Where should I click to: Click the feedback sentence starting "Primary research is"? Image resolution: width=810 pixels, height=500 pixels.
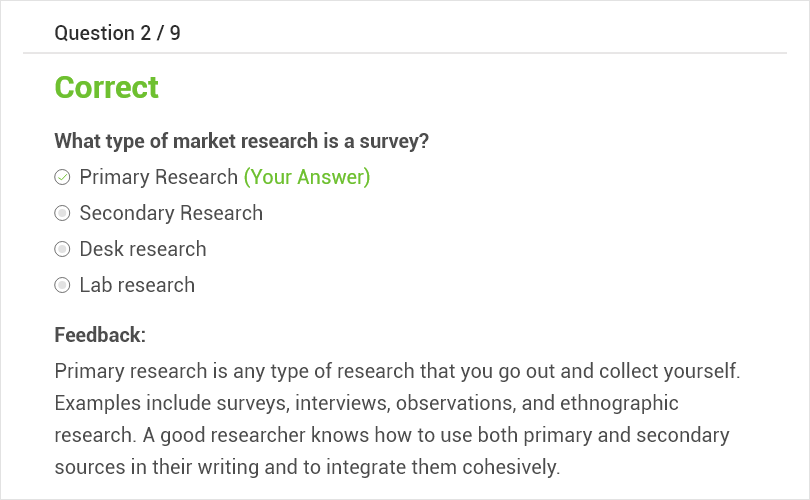[x=397, y=372]
